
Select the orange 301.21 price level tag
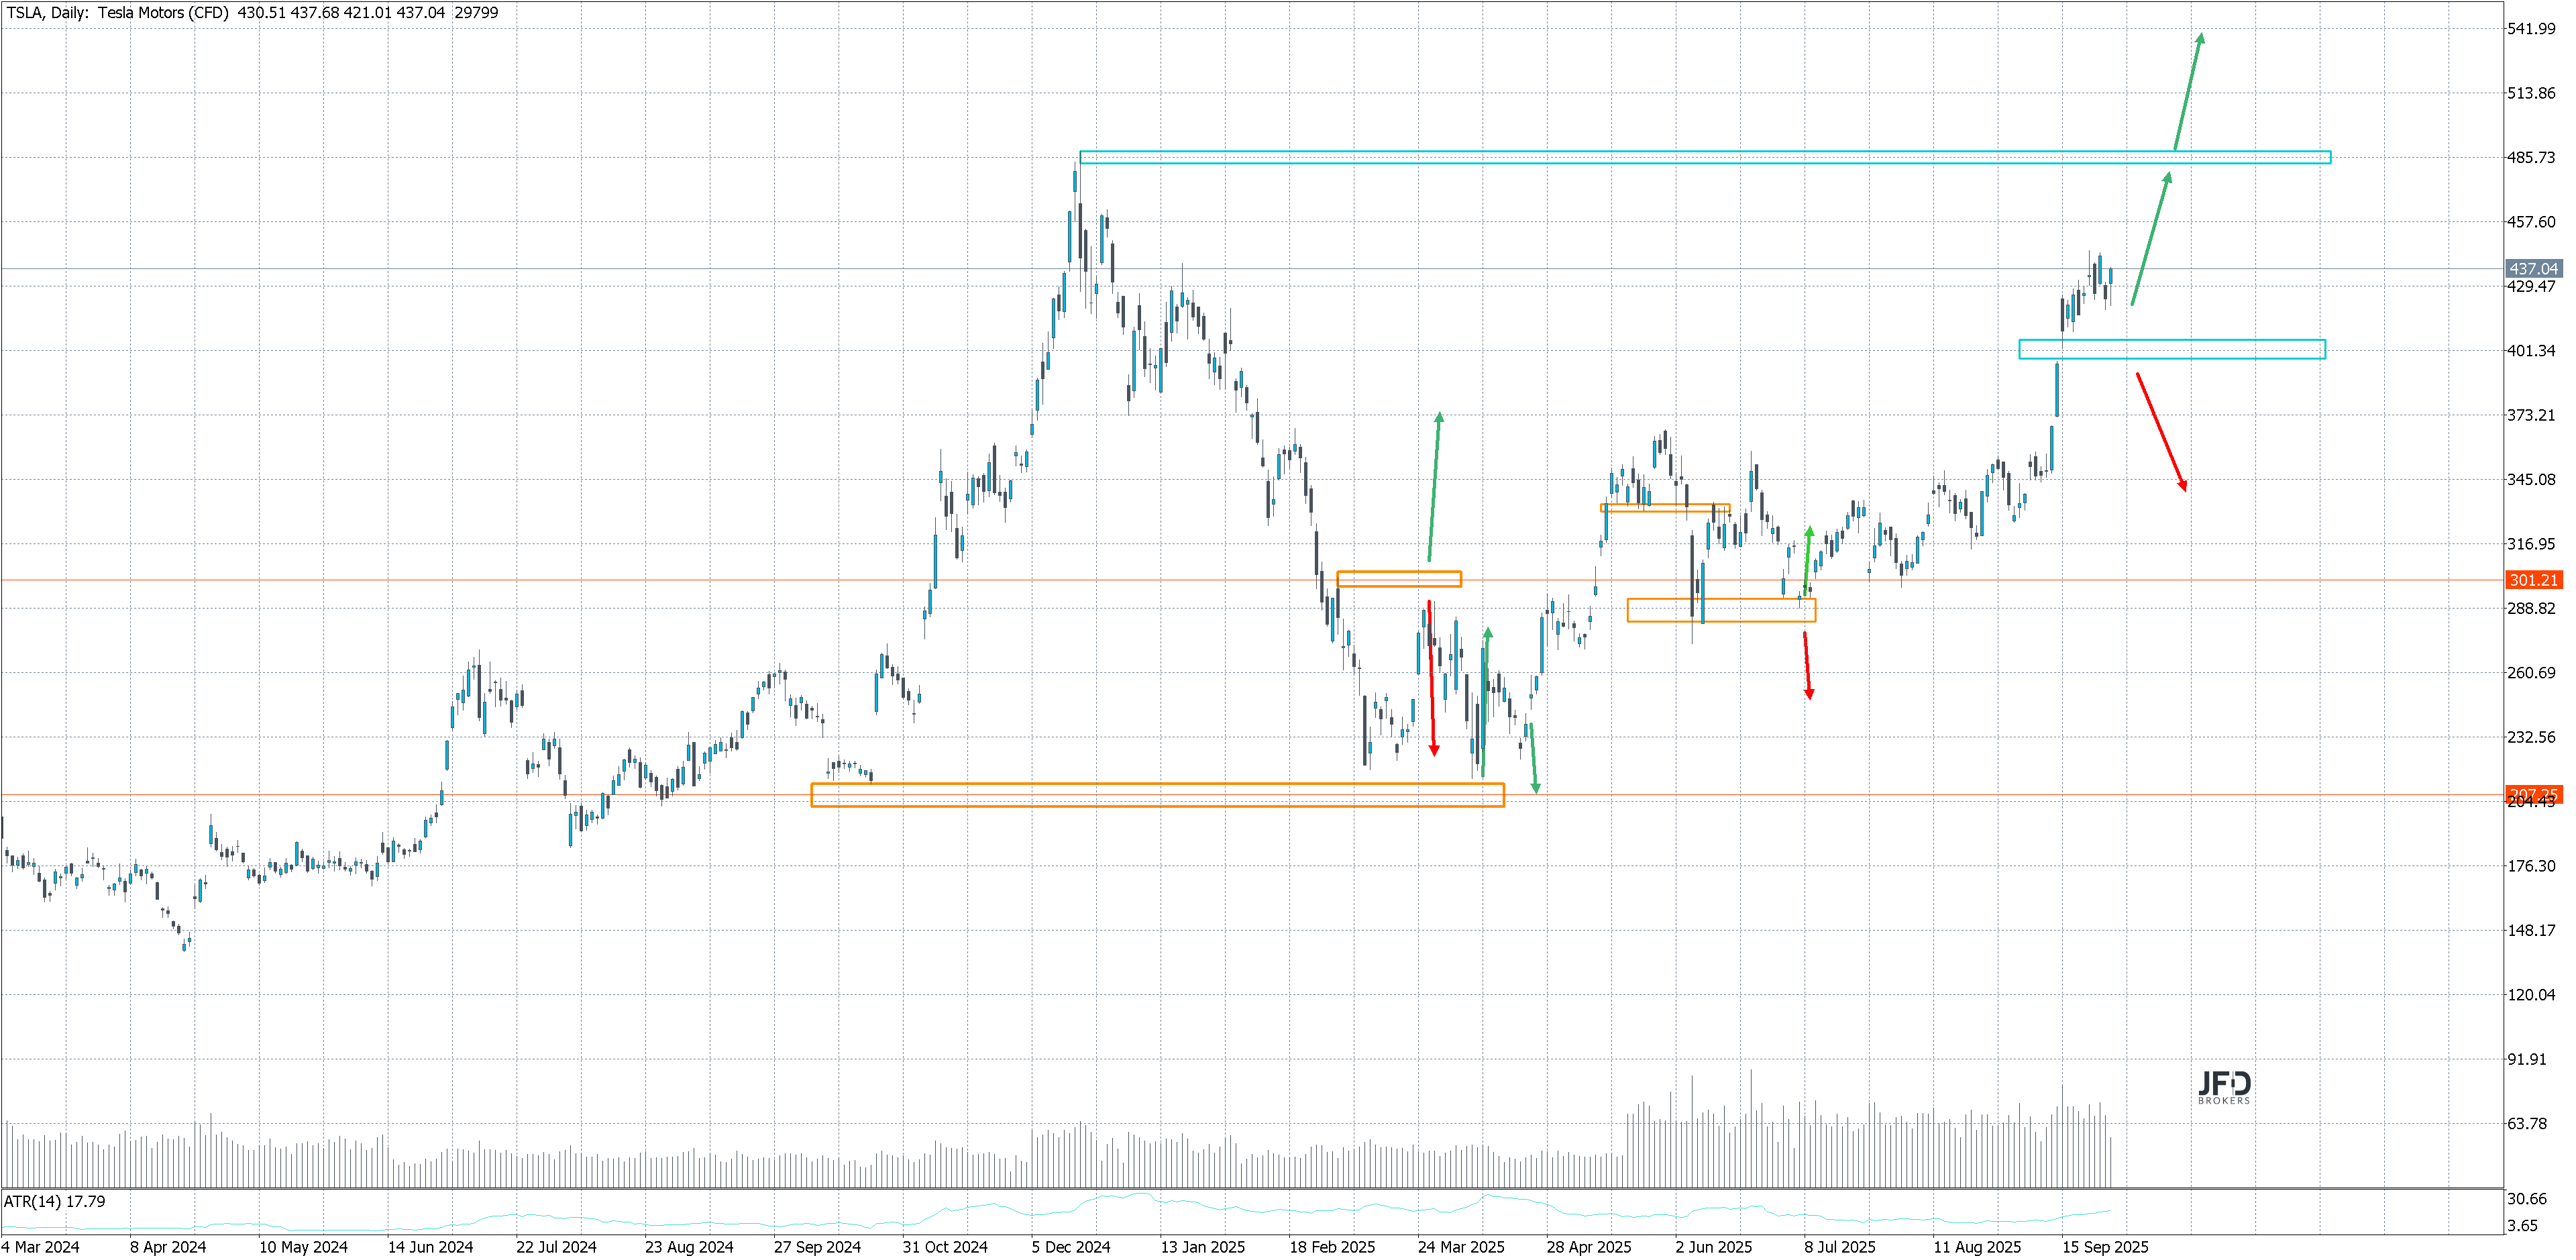(x=2533, y=580)
